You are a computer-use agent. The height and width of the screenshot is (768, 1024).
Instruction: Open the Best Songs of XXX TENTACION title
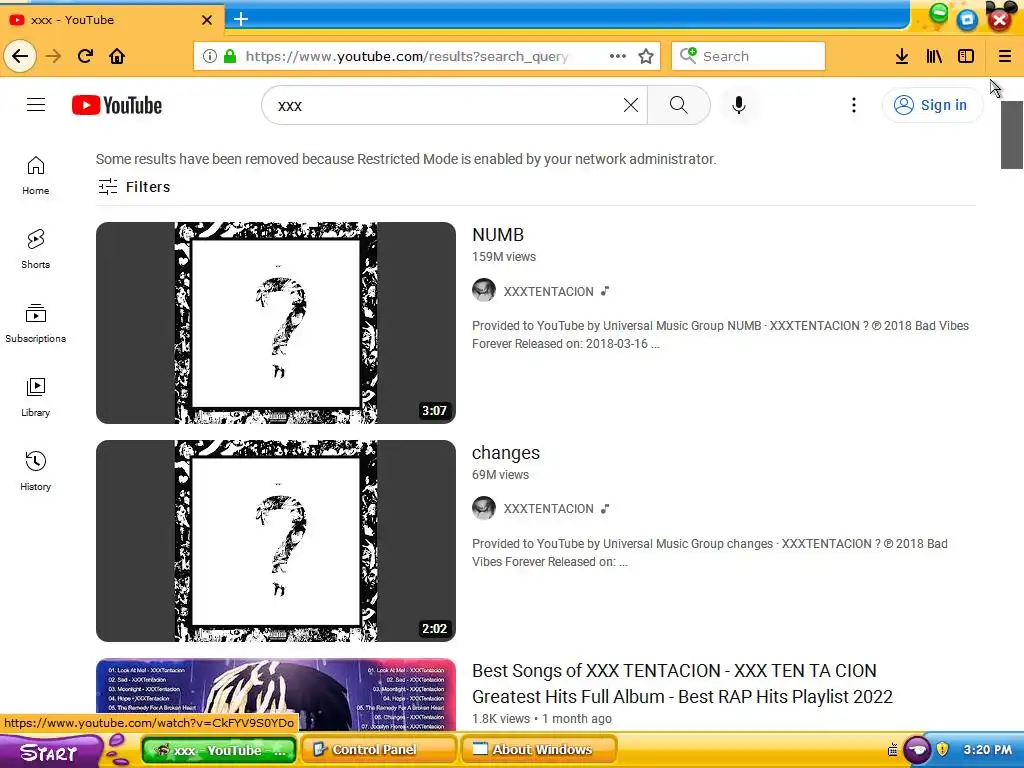point(682,684)
